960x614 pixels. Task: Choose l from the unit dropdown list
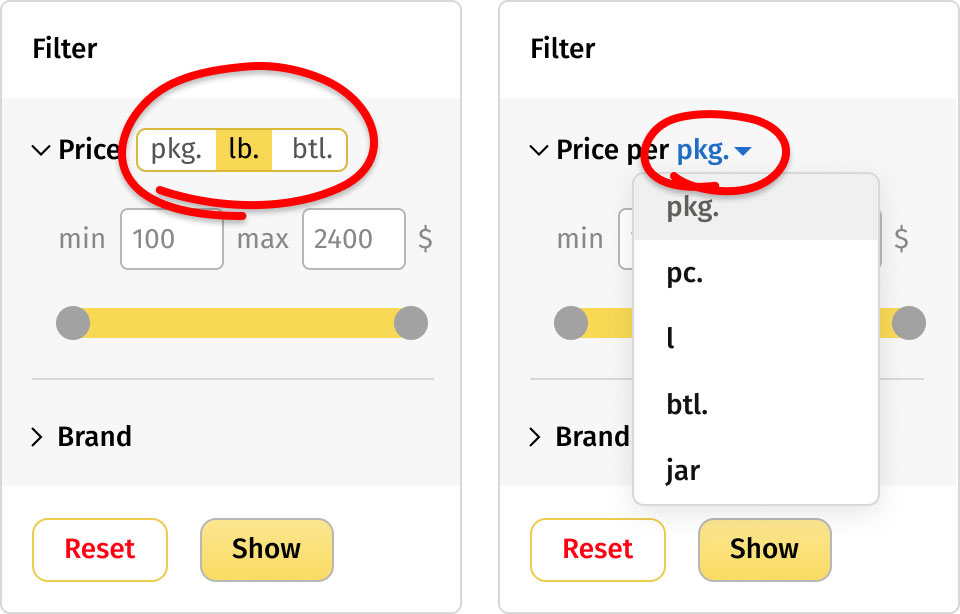756,339
